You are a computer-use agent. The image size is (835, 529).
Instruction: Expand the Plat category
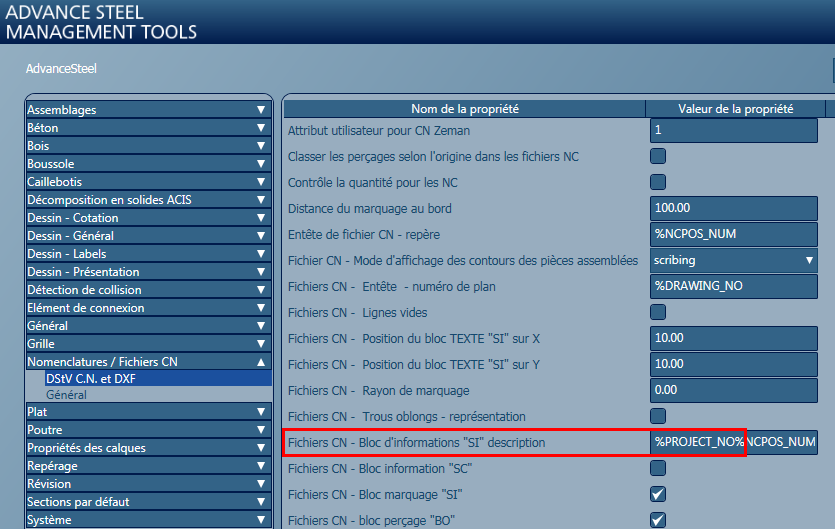149,412
